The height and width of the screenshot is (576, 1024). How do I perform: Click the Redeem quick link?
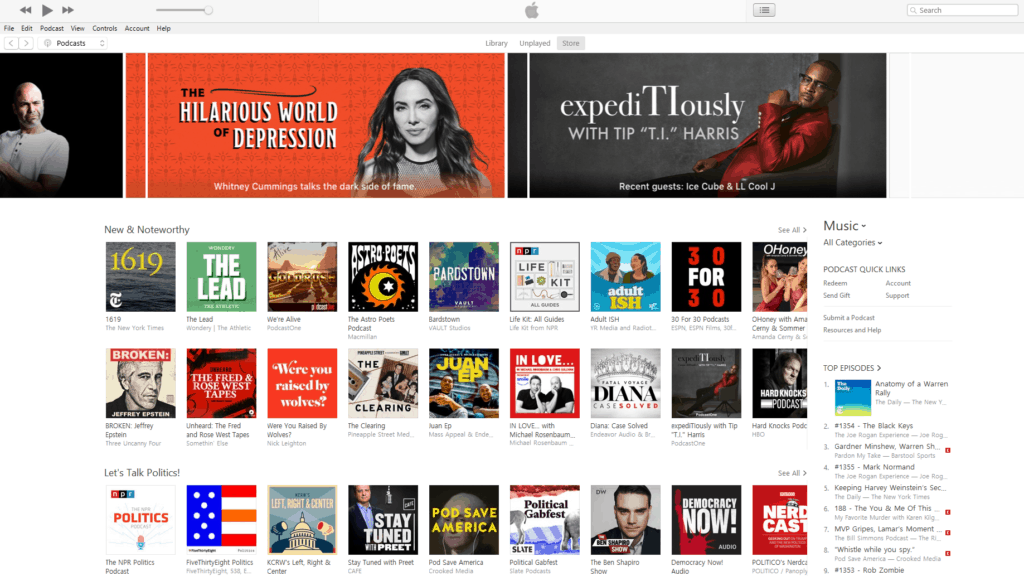835,283
